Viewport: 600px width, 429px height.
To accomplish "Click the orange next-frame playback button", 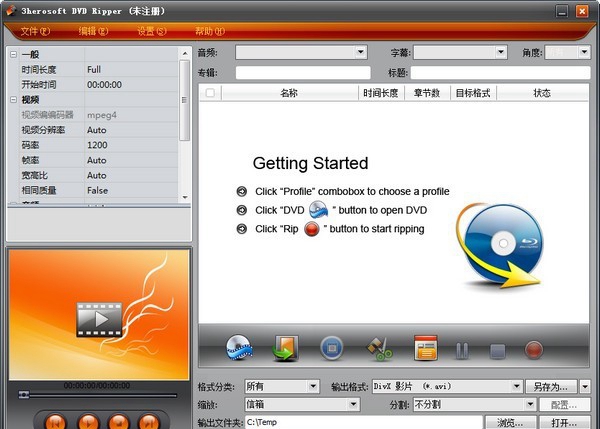I will point(149,422).
